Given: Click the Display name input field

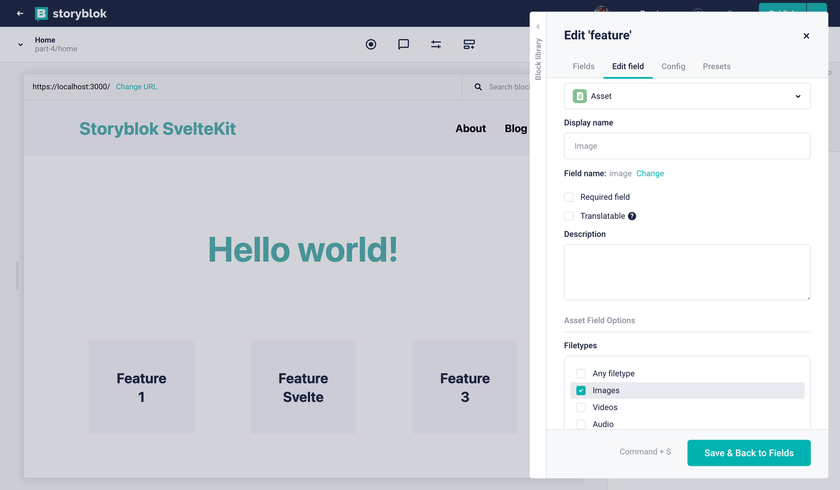Looking at the screenshot, I should click(x=687, y=146).
